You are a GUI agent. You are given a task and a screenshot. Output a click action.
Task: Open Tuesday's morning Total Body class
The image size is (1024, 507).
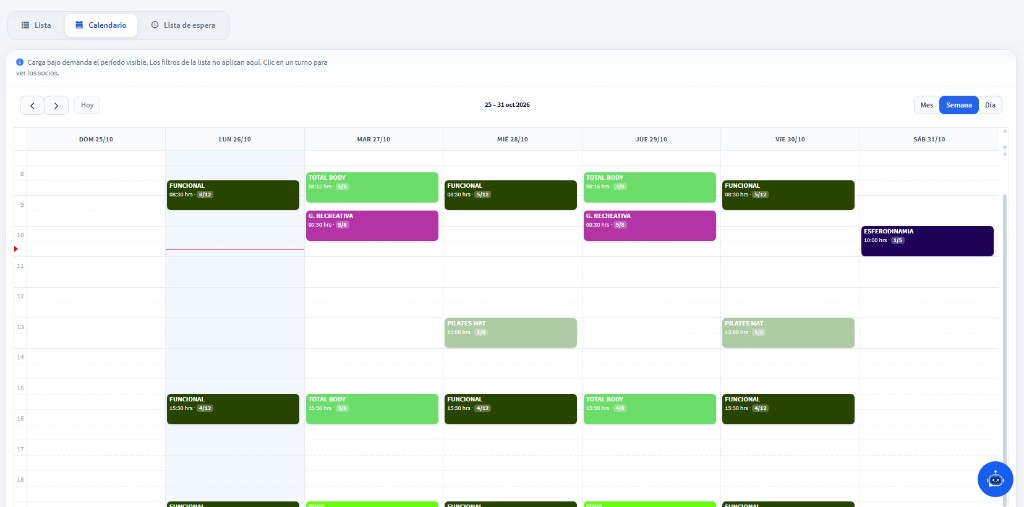point(372,187)
